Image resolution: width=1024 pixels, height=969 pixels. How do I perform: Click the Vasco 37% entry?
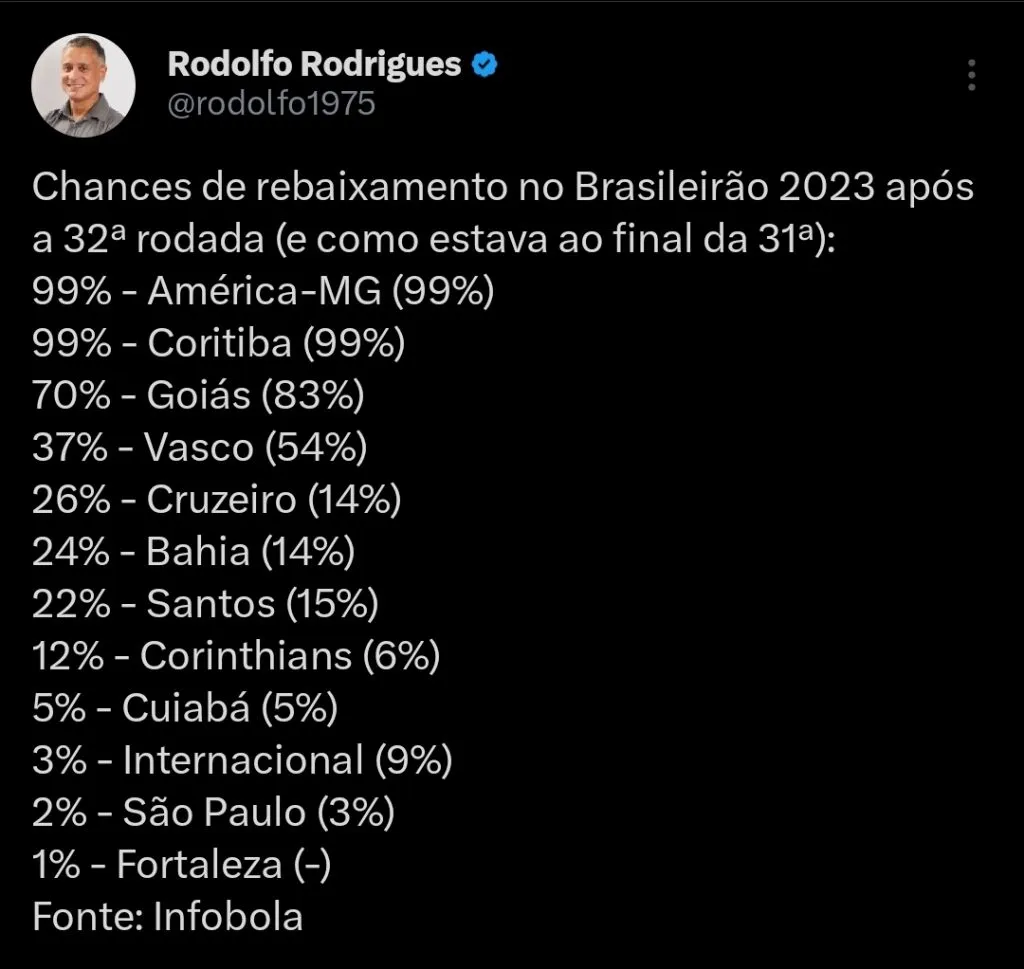(x=200, y=447)
